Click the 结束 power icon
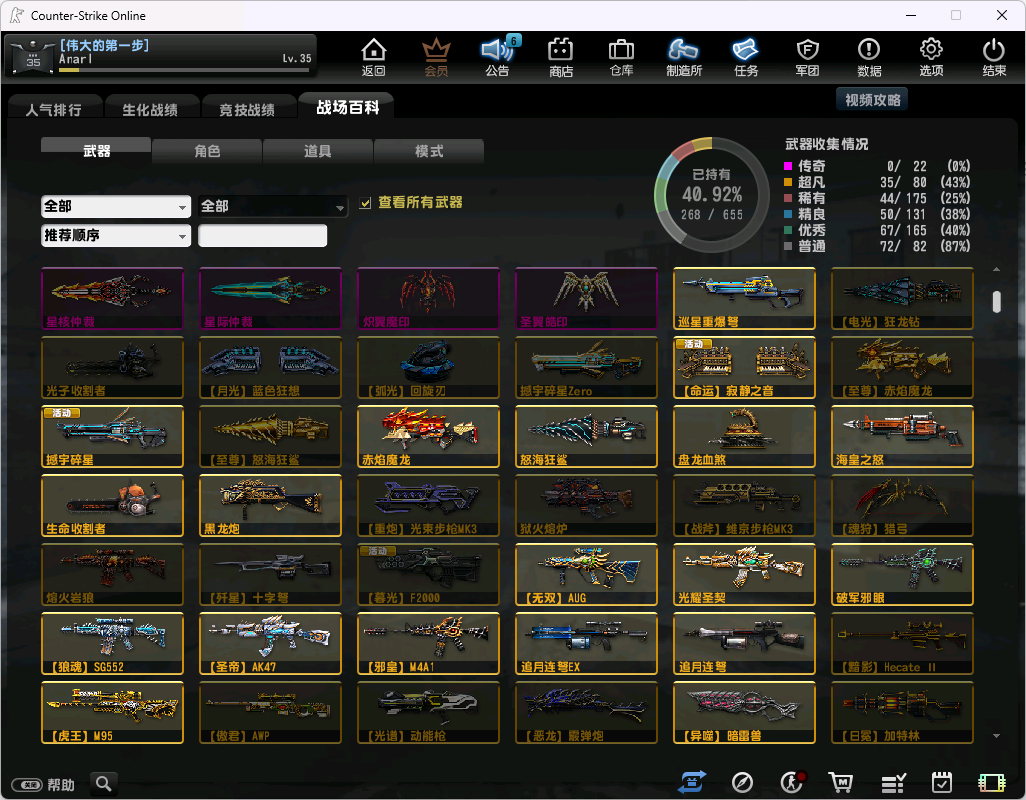1026x800 pixels. [x=993, y=56]
